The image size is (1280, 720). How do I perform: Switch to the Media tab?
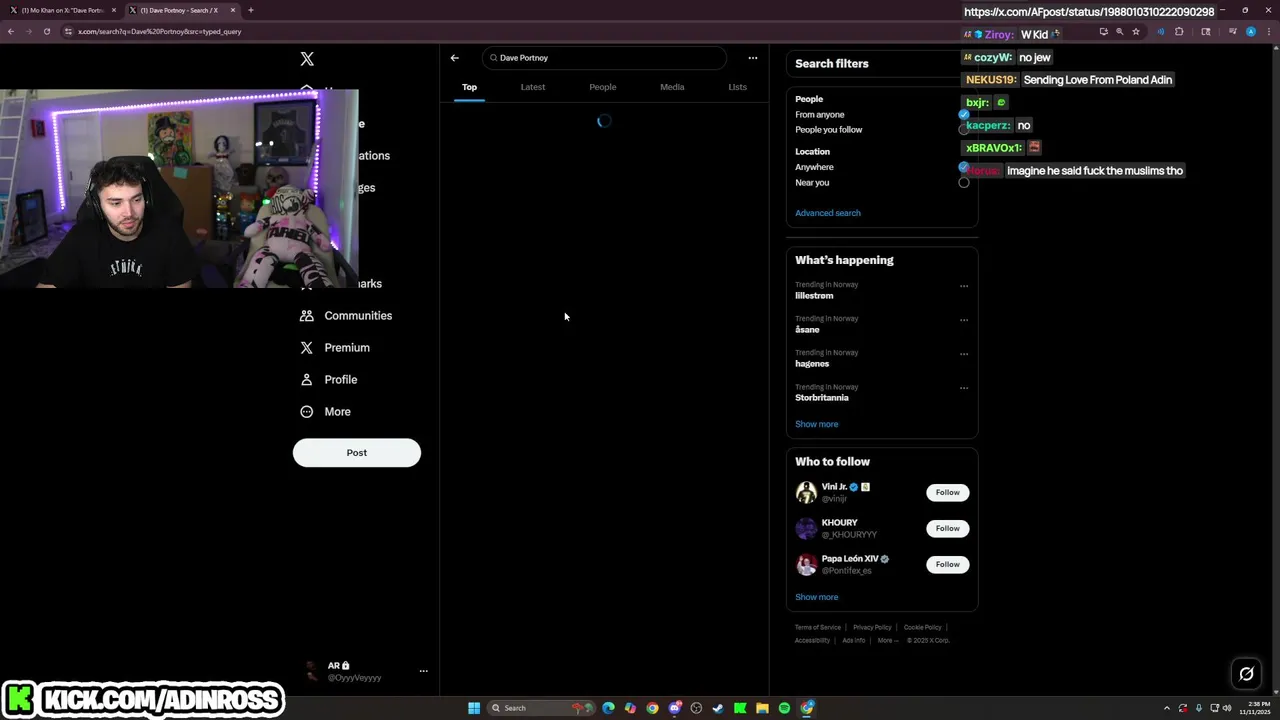[672, 87]
